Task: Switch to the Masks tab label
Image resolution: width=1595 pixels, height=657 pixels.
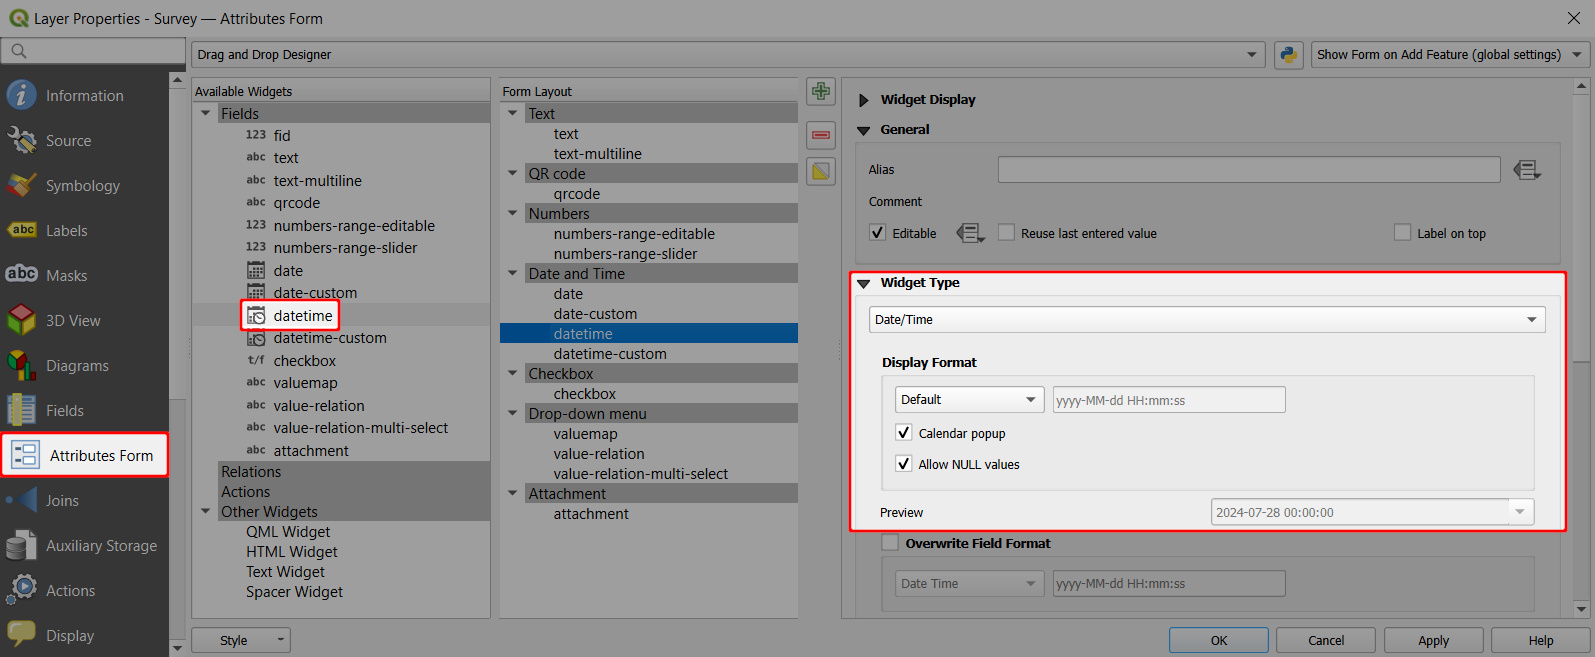Action: (66, 275)
